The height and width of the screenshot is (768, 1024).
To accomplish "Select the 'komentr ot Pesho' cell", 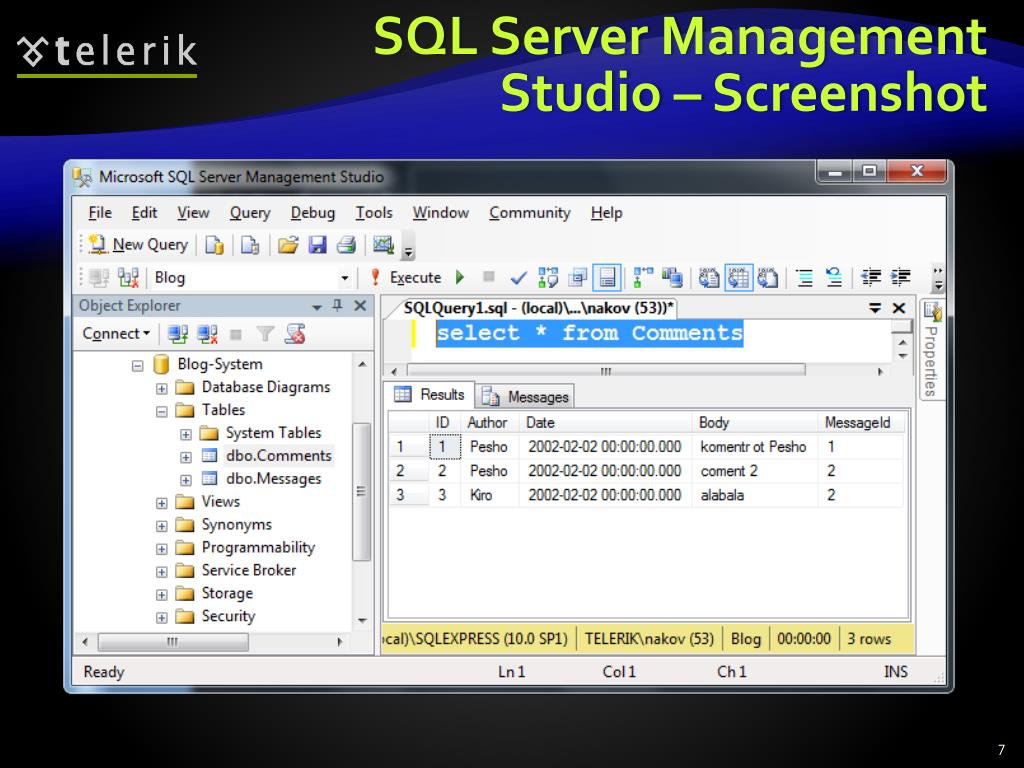I will click(754, 447).
